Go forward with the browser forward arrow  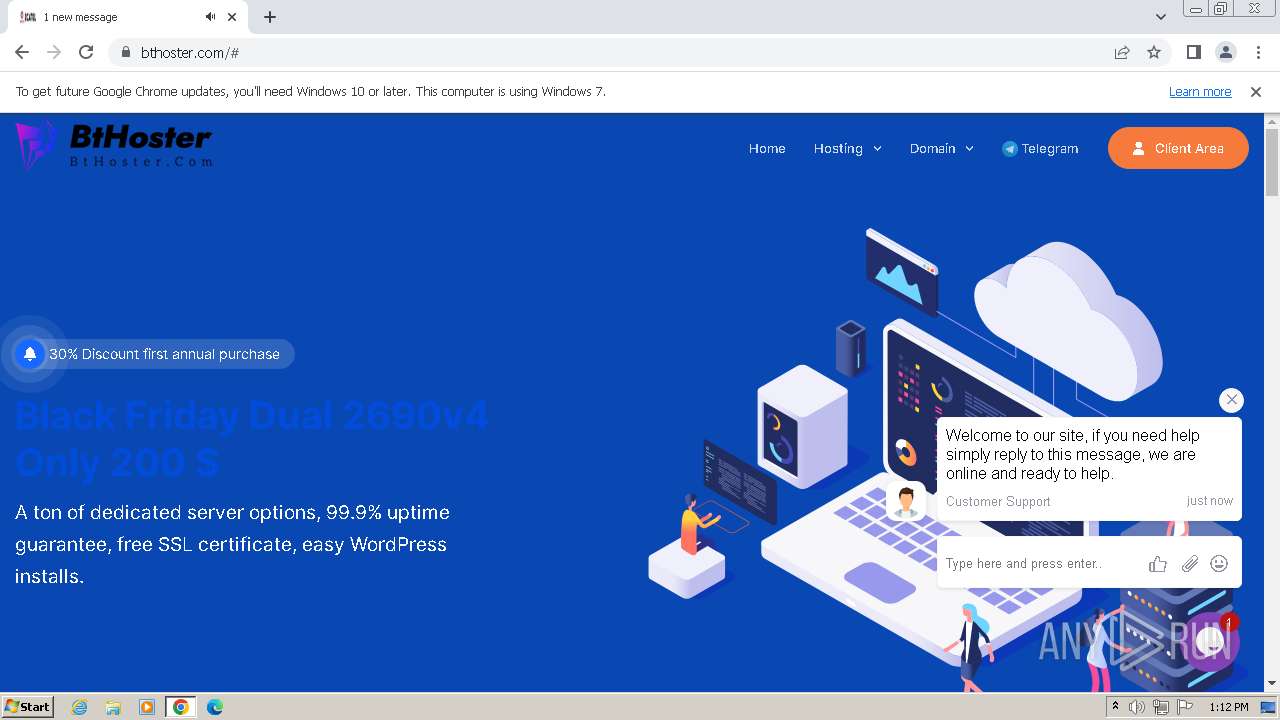(54, 52)
